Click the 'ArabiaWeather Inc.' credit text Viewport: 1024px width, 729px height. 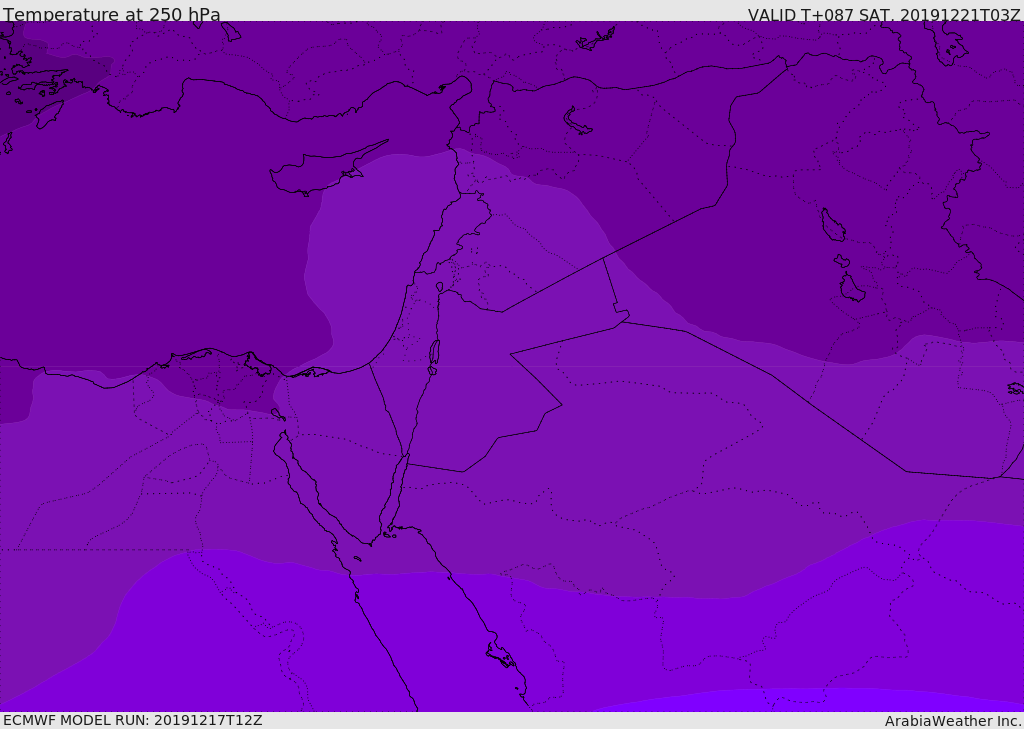(953, 721)
